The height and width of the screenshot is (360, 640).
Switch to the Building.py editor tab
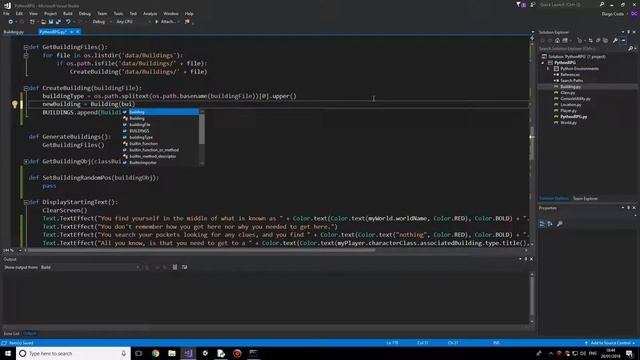point(14,32)
